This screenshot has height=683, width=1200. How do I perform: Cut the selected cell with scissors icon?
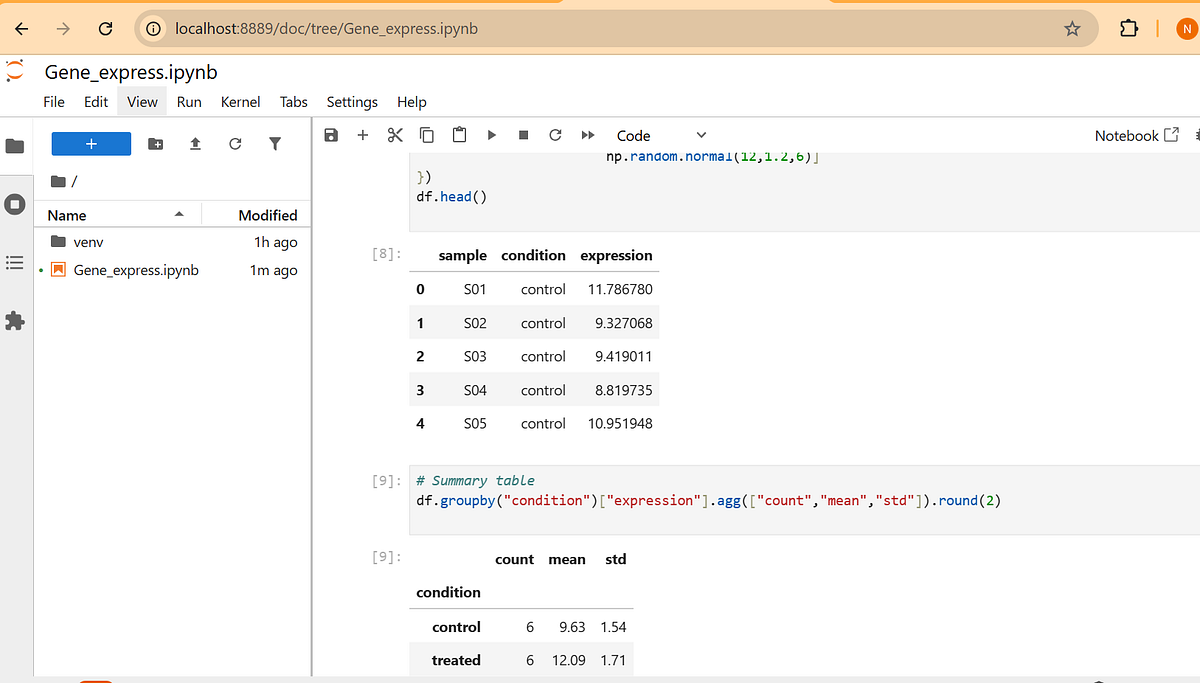click(x=395, y=135)
